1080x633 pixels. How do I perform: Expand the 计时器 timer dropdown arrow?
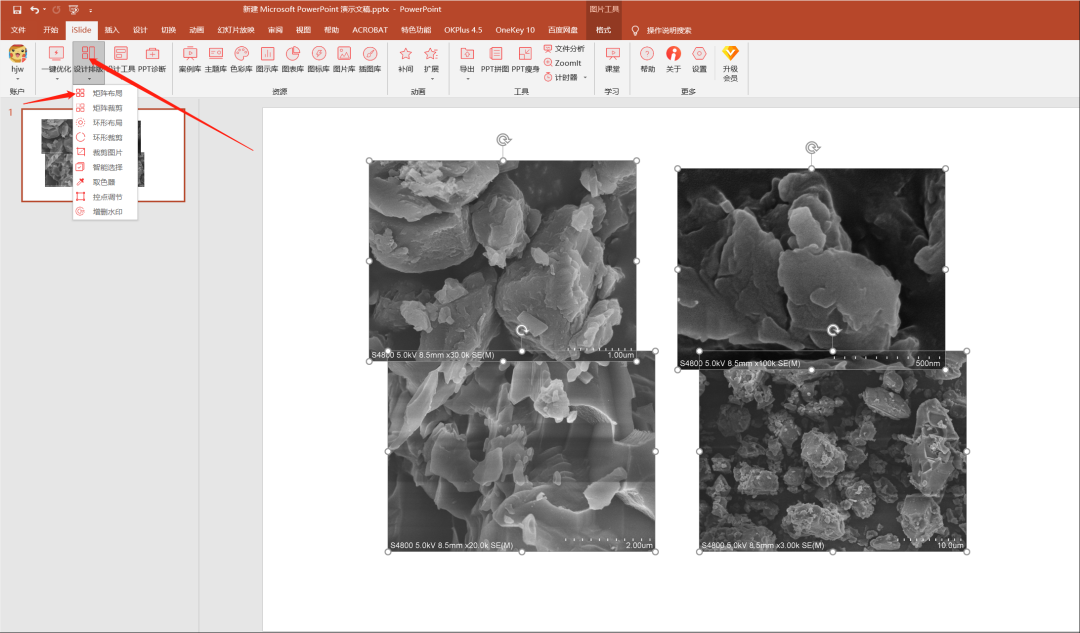(585, 77)
